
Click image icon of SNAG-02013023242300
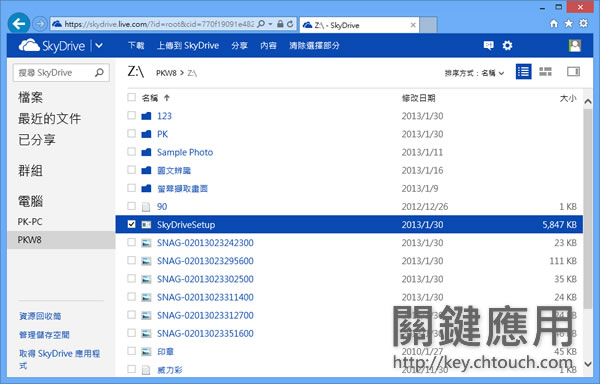(146, 243)
